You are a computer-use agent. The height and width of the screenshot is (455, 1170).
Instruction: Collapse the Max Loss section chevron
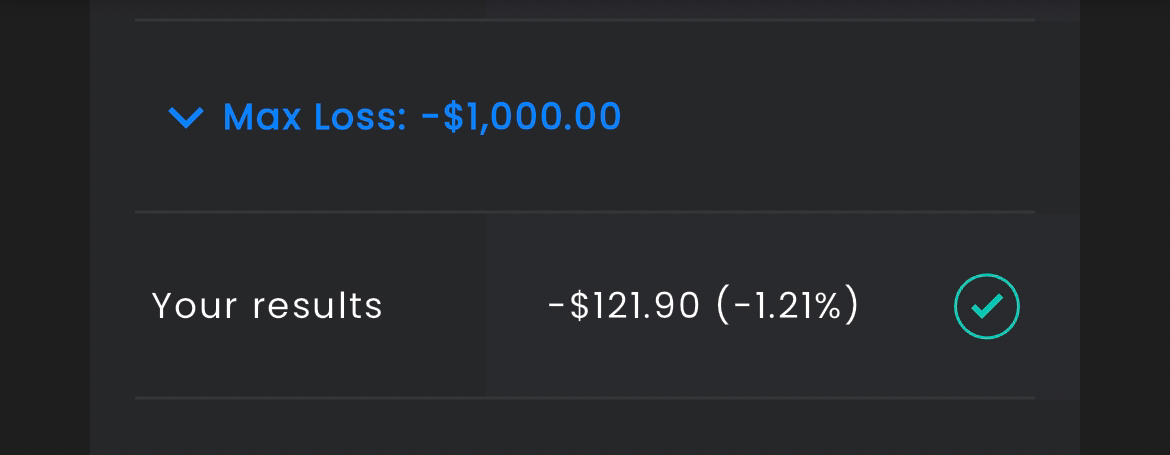(186, 117)
